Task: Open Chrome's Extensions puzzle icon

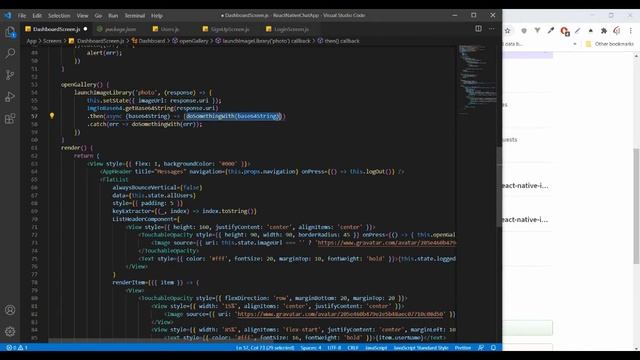Action: tap(604, 31)
